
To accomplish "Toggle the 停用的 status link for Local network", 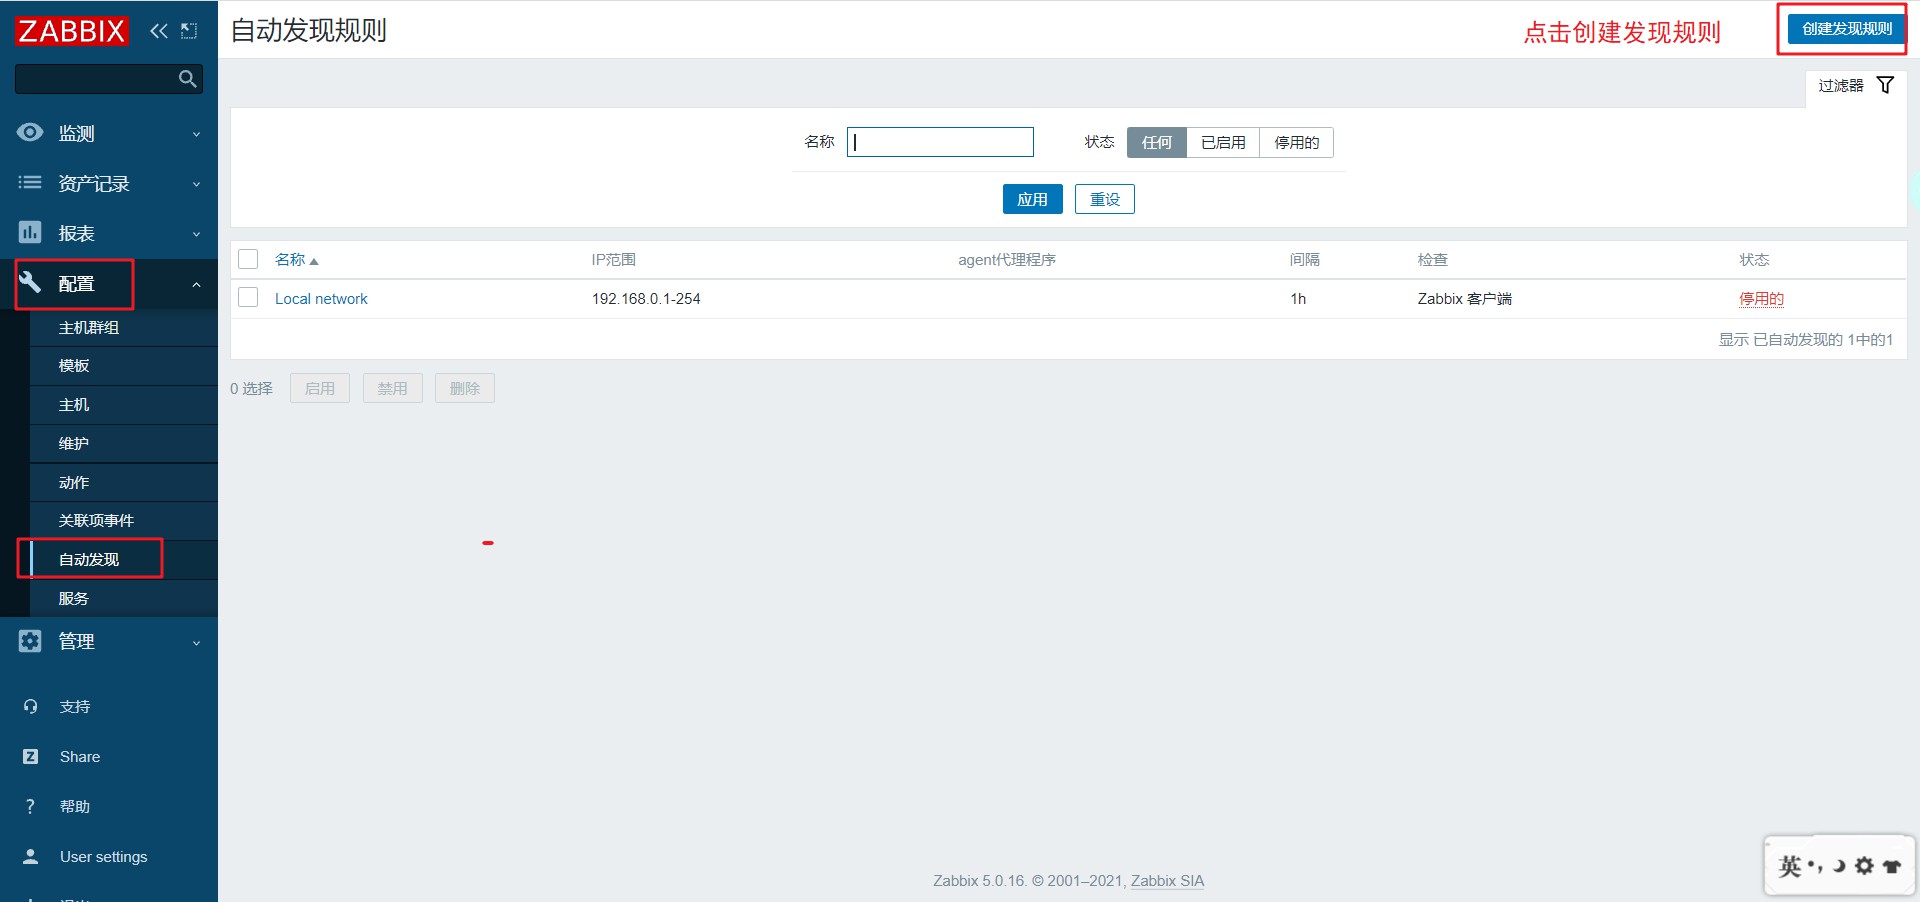I will (1761, 299).
